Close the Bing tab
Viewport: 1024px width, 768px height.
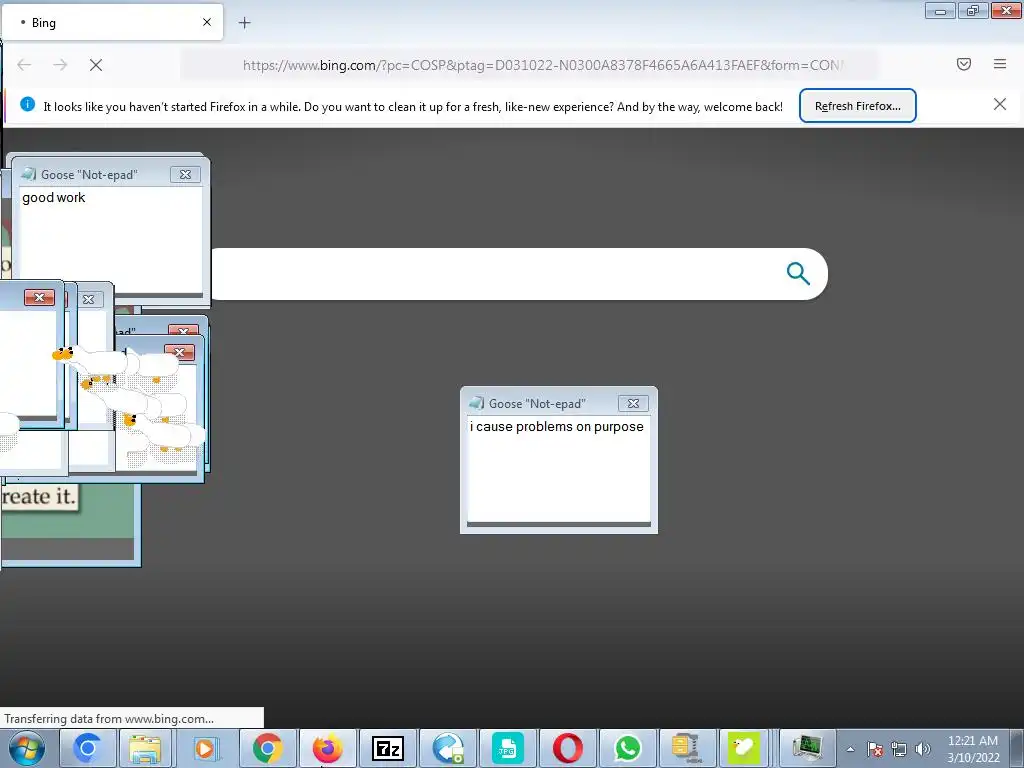pyautogui.click(x=207, y=22)
